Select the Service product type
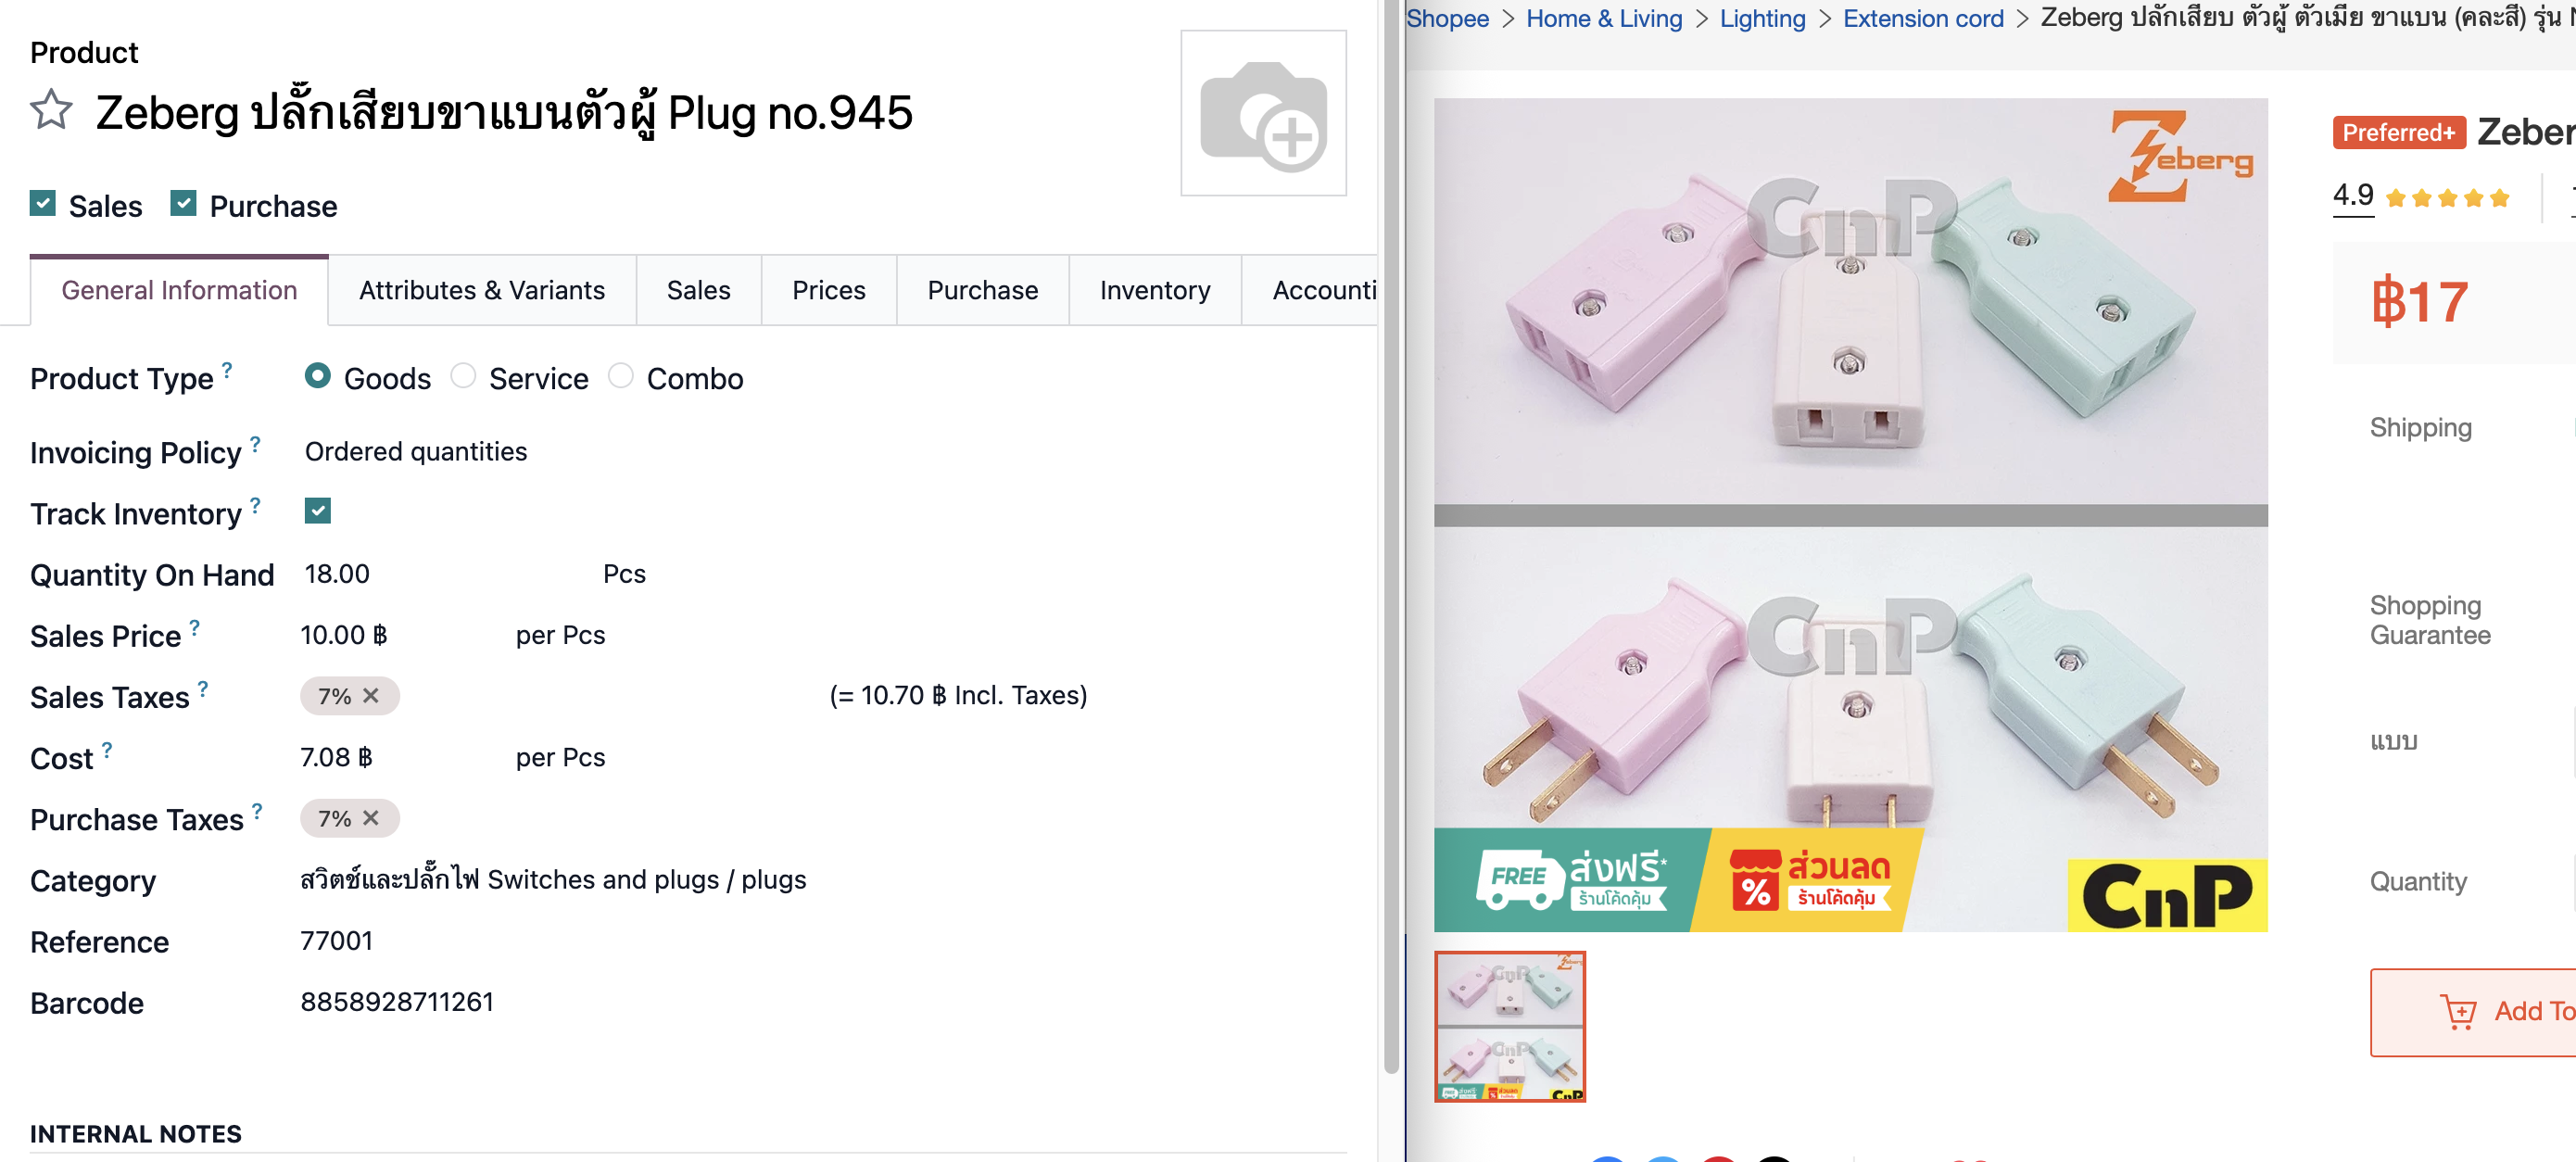The image size is (2576, 1162). pyautogui.click(x=463, y=376)
